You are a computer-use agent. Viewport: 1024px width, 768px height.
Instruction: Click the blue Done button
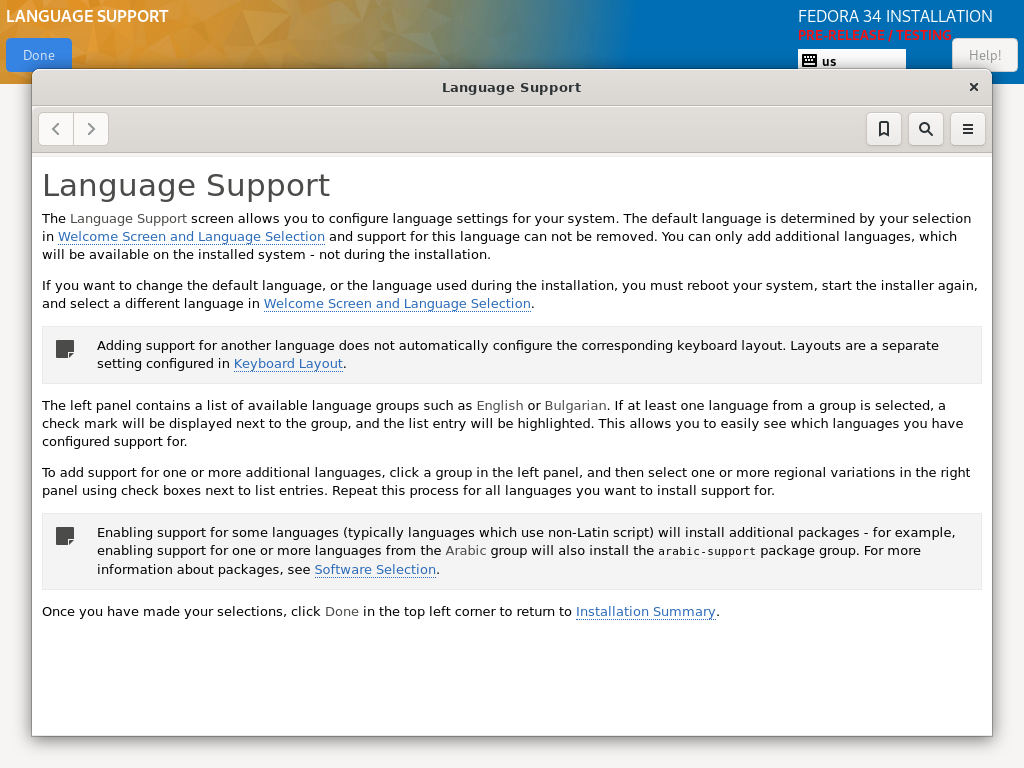click(39, 56)
